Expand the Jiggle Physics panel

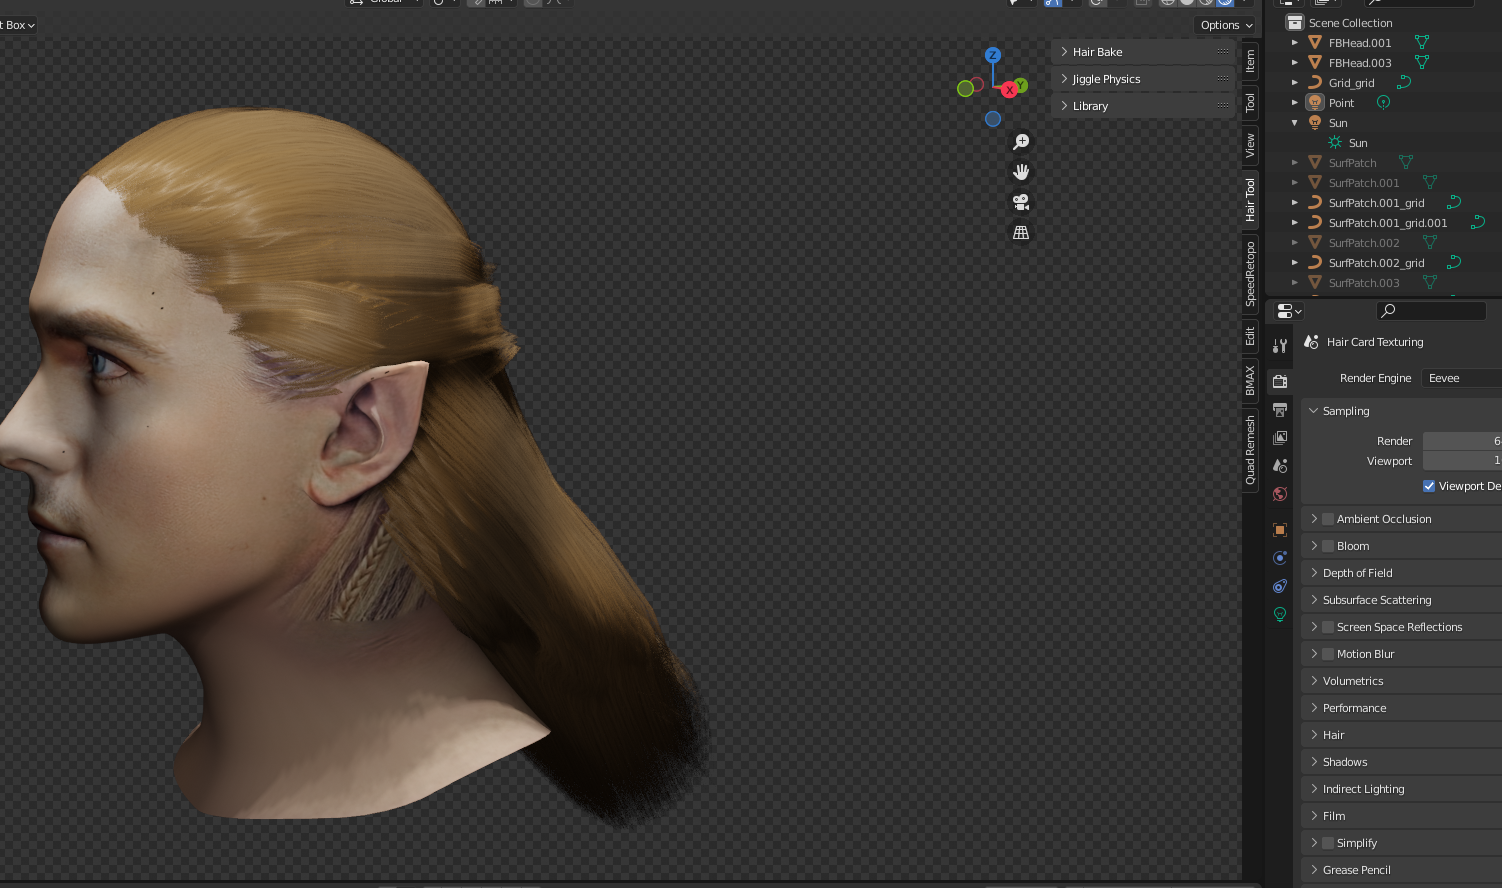(1143, 79)
